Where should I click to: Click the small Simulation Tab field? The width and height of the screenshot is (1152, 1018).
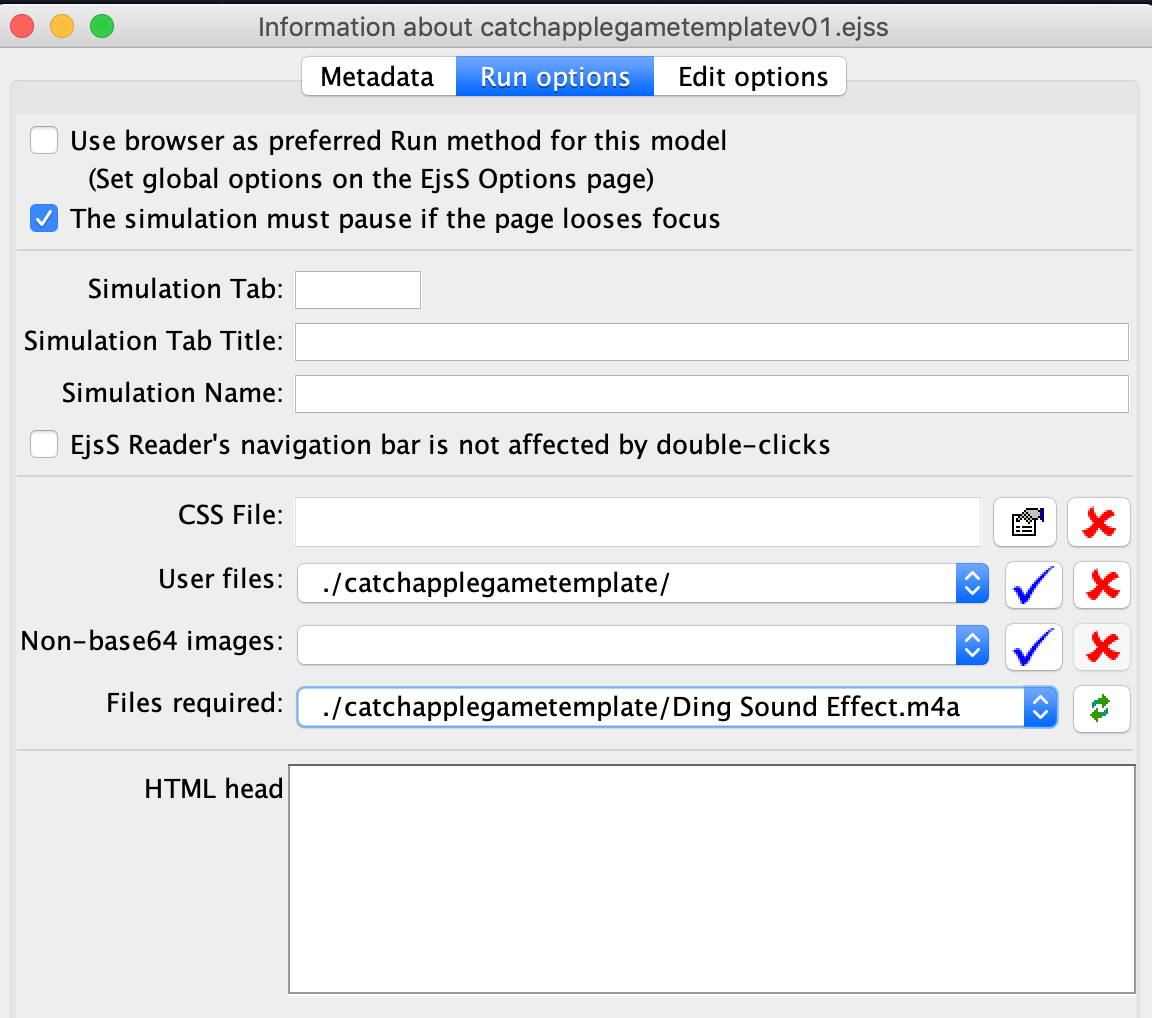tap(358, 290)
